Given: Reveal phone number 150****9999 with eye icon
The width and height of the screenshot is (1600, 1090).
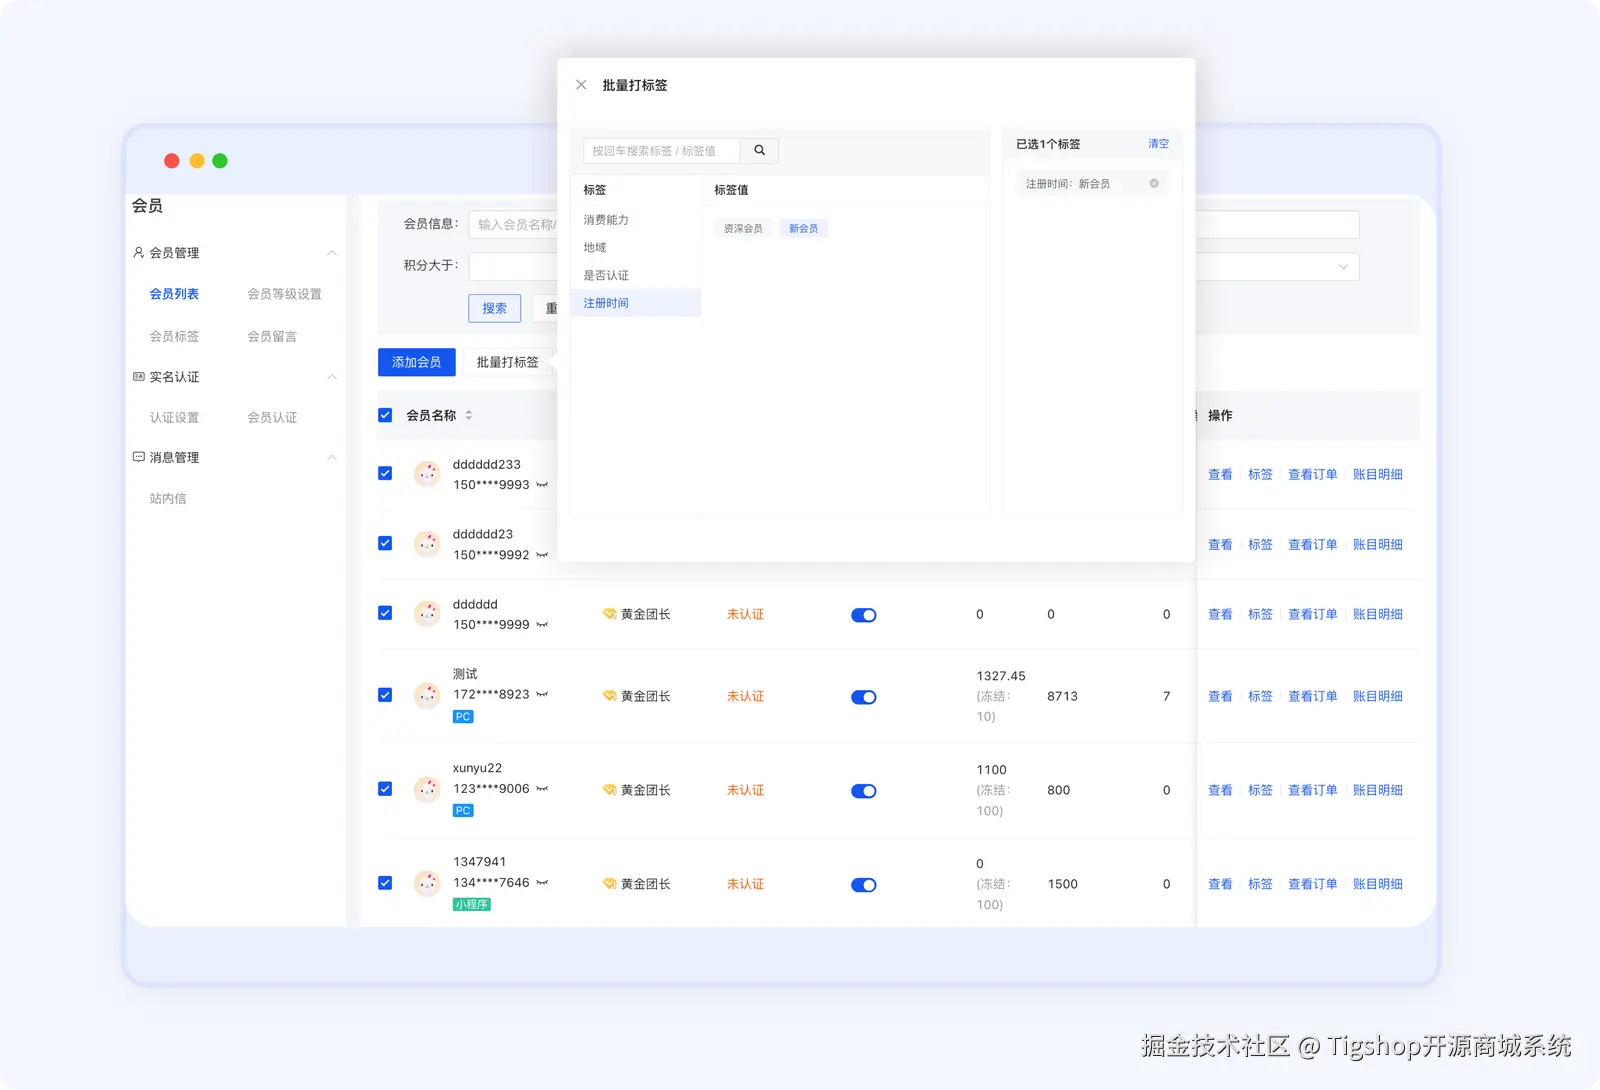Looking at the screenshot, I should pos(542,625).
